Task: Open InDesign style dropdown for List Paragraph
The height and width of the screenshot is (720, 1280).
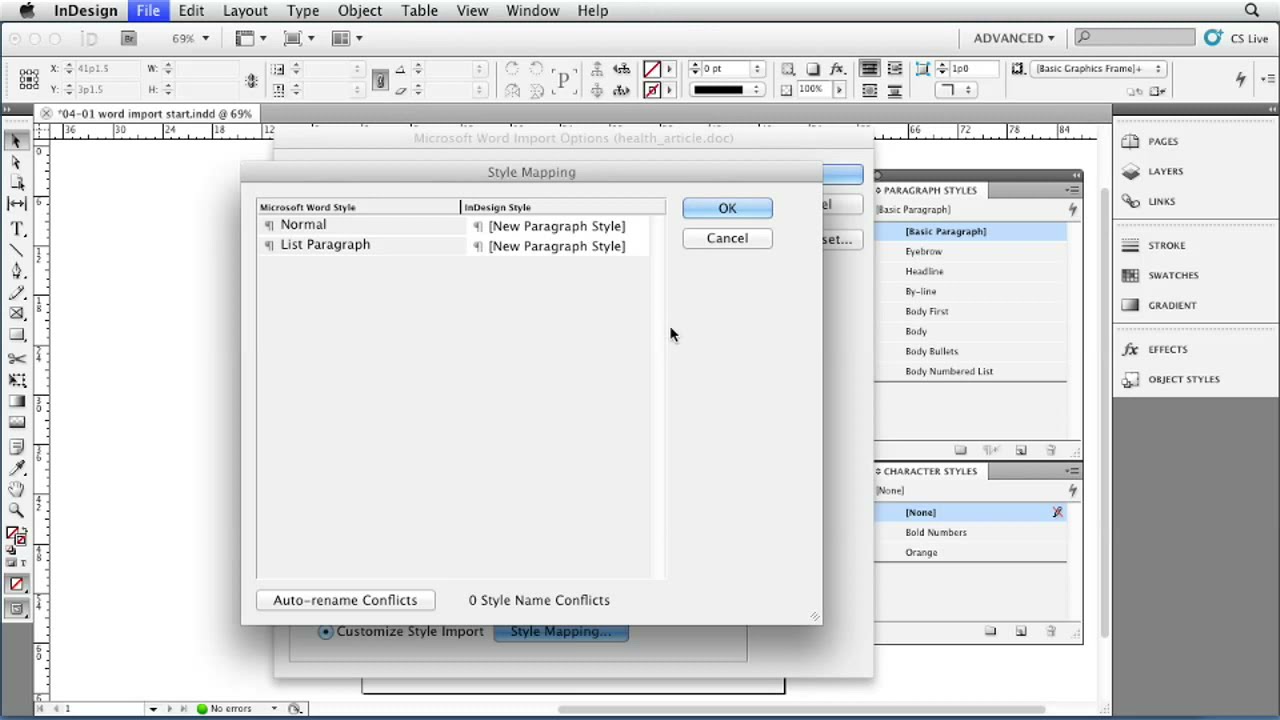Action: pyautogui.click(x=557, y=246)
